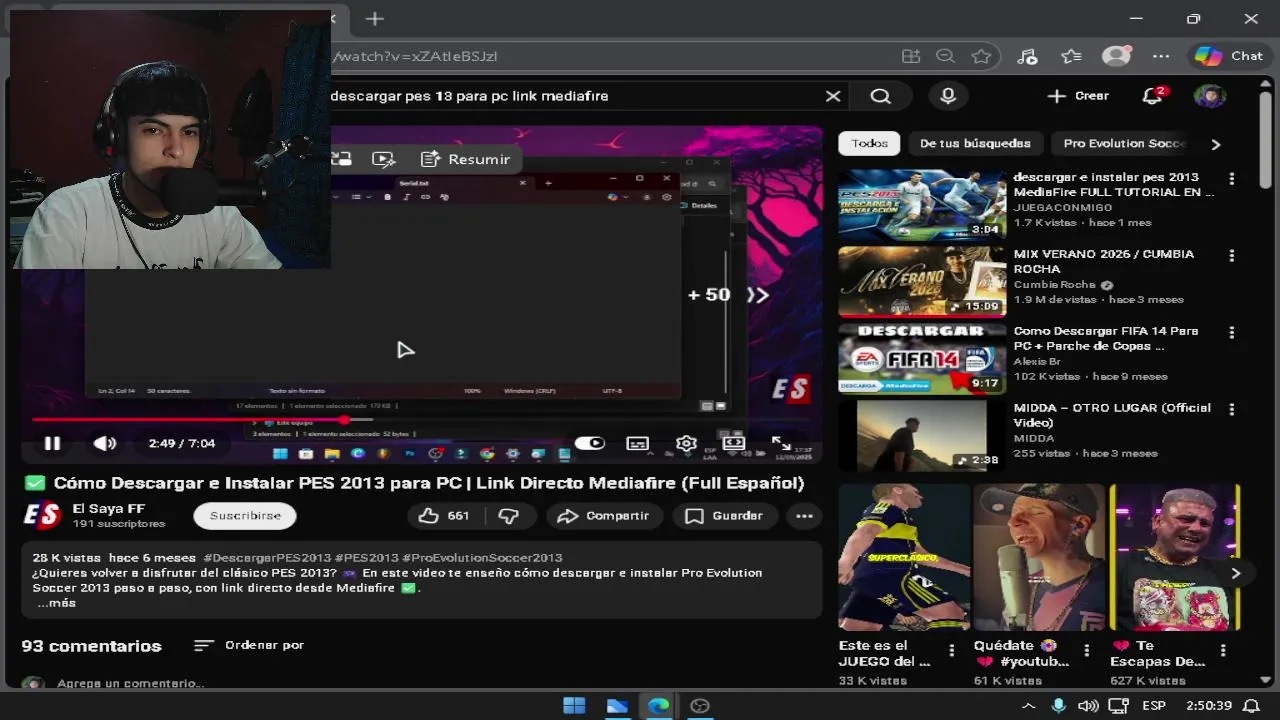Open options for MIDDA – OTRO LUGAR video
Screen dimensions: 1280x720
click(1232, 410)
